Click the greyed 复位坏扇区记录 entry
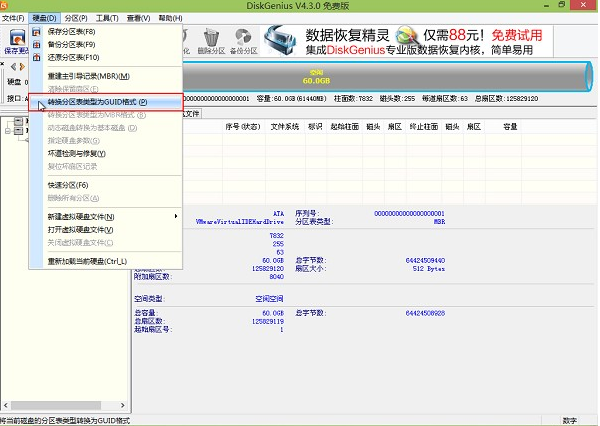Viewport: 600px width, 426px height. 106,166
